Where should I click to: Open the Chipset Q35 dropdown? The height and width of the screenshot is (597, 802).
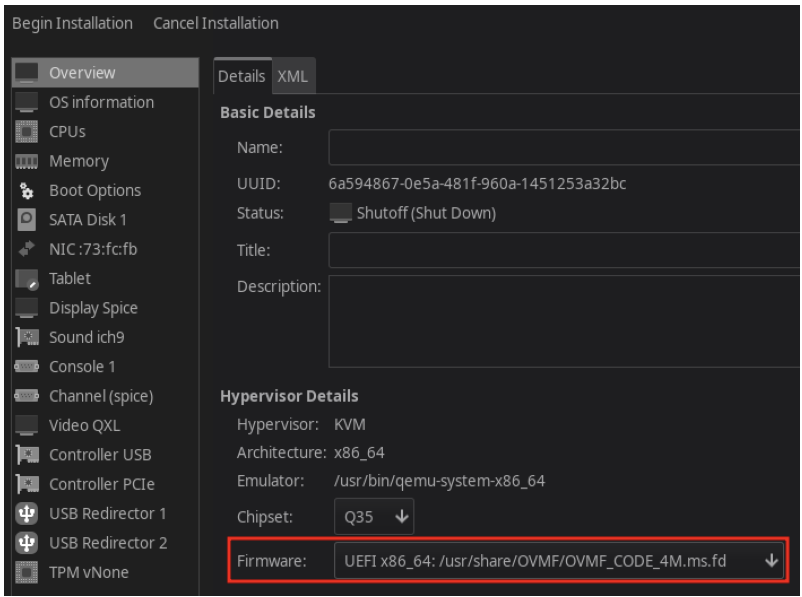pyautogui.click(x=373, y=517)
